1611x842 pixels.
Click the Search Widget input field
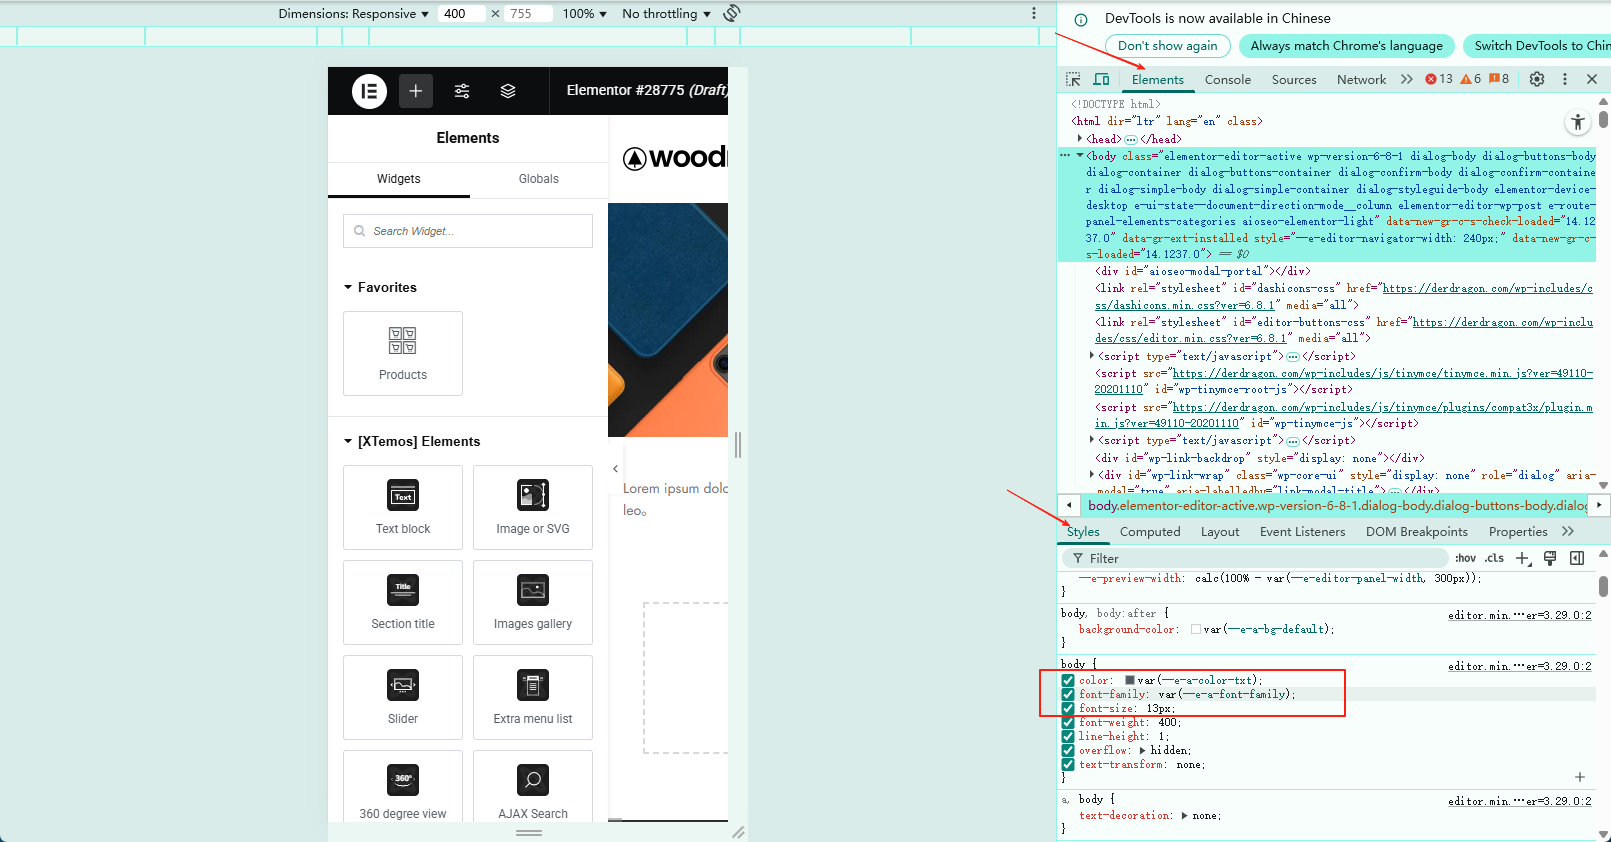pyautogui.click(x=468, y=231)
